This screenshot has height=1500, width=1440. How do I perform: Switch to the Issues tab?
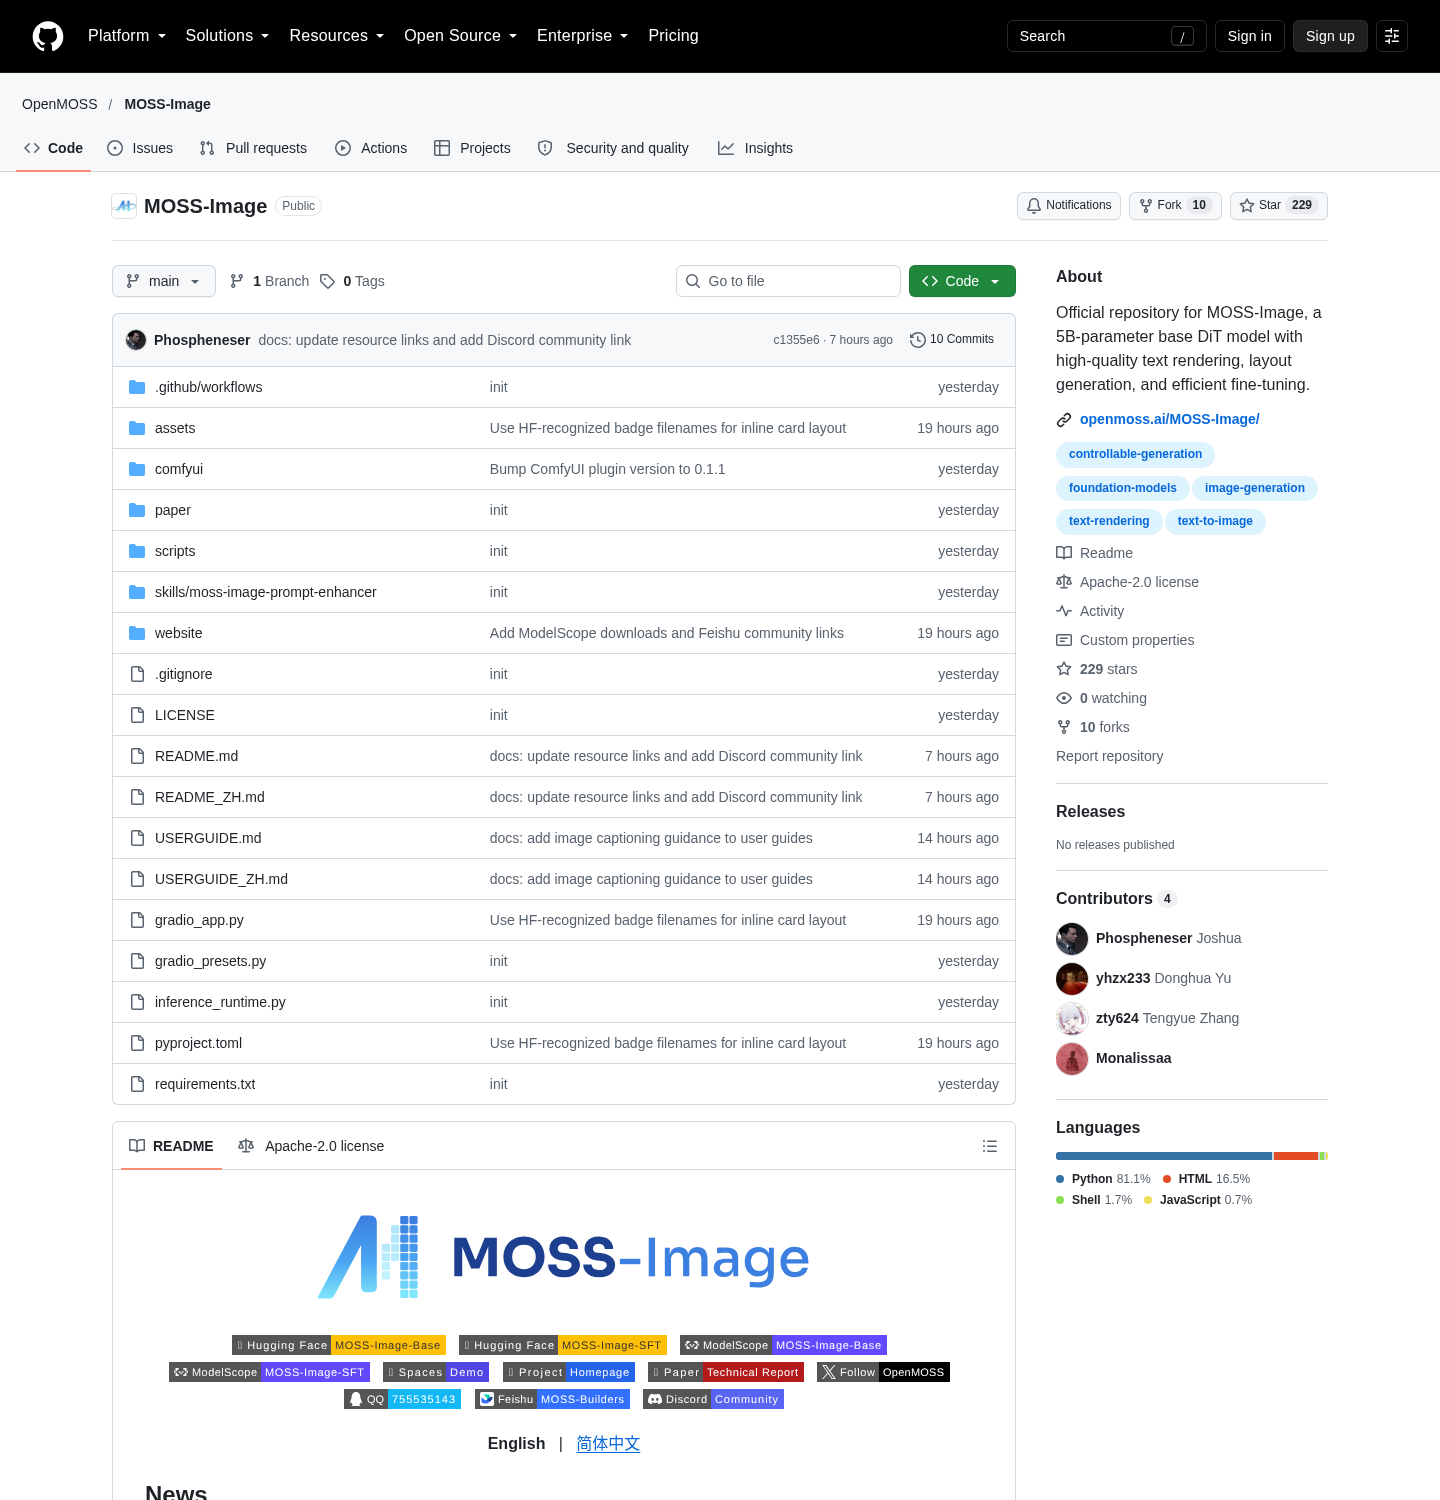click(x=140, y=148)
